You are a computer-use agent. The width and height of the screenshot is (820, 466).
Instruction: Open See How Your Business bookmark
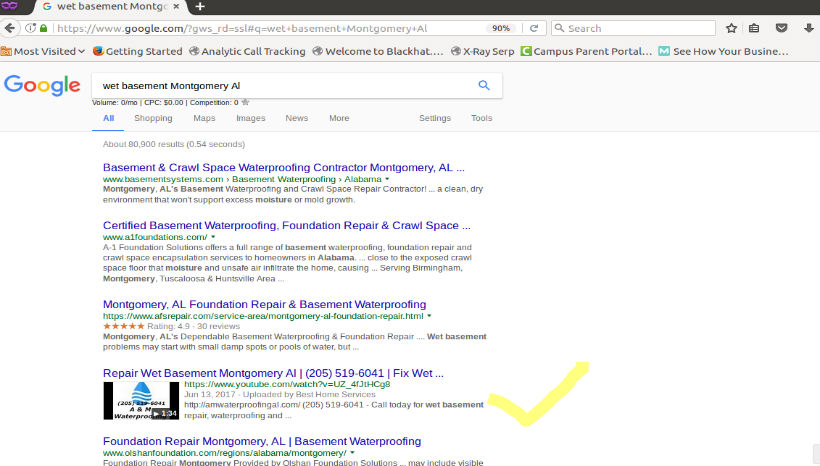723,51
